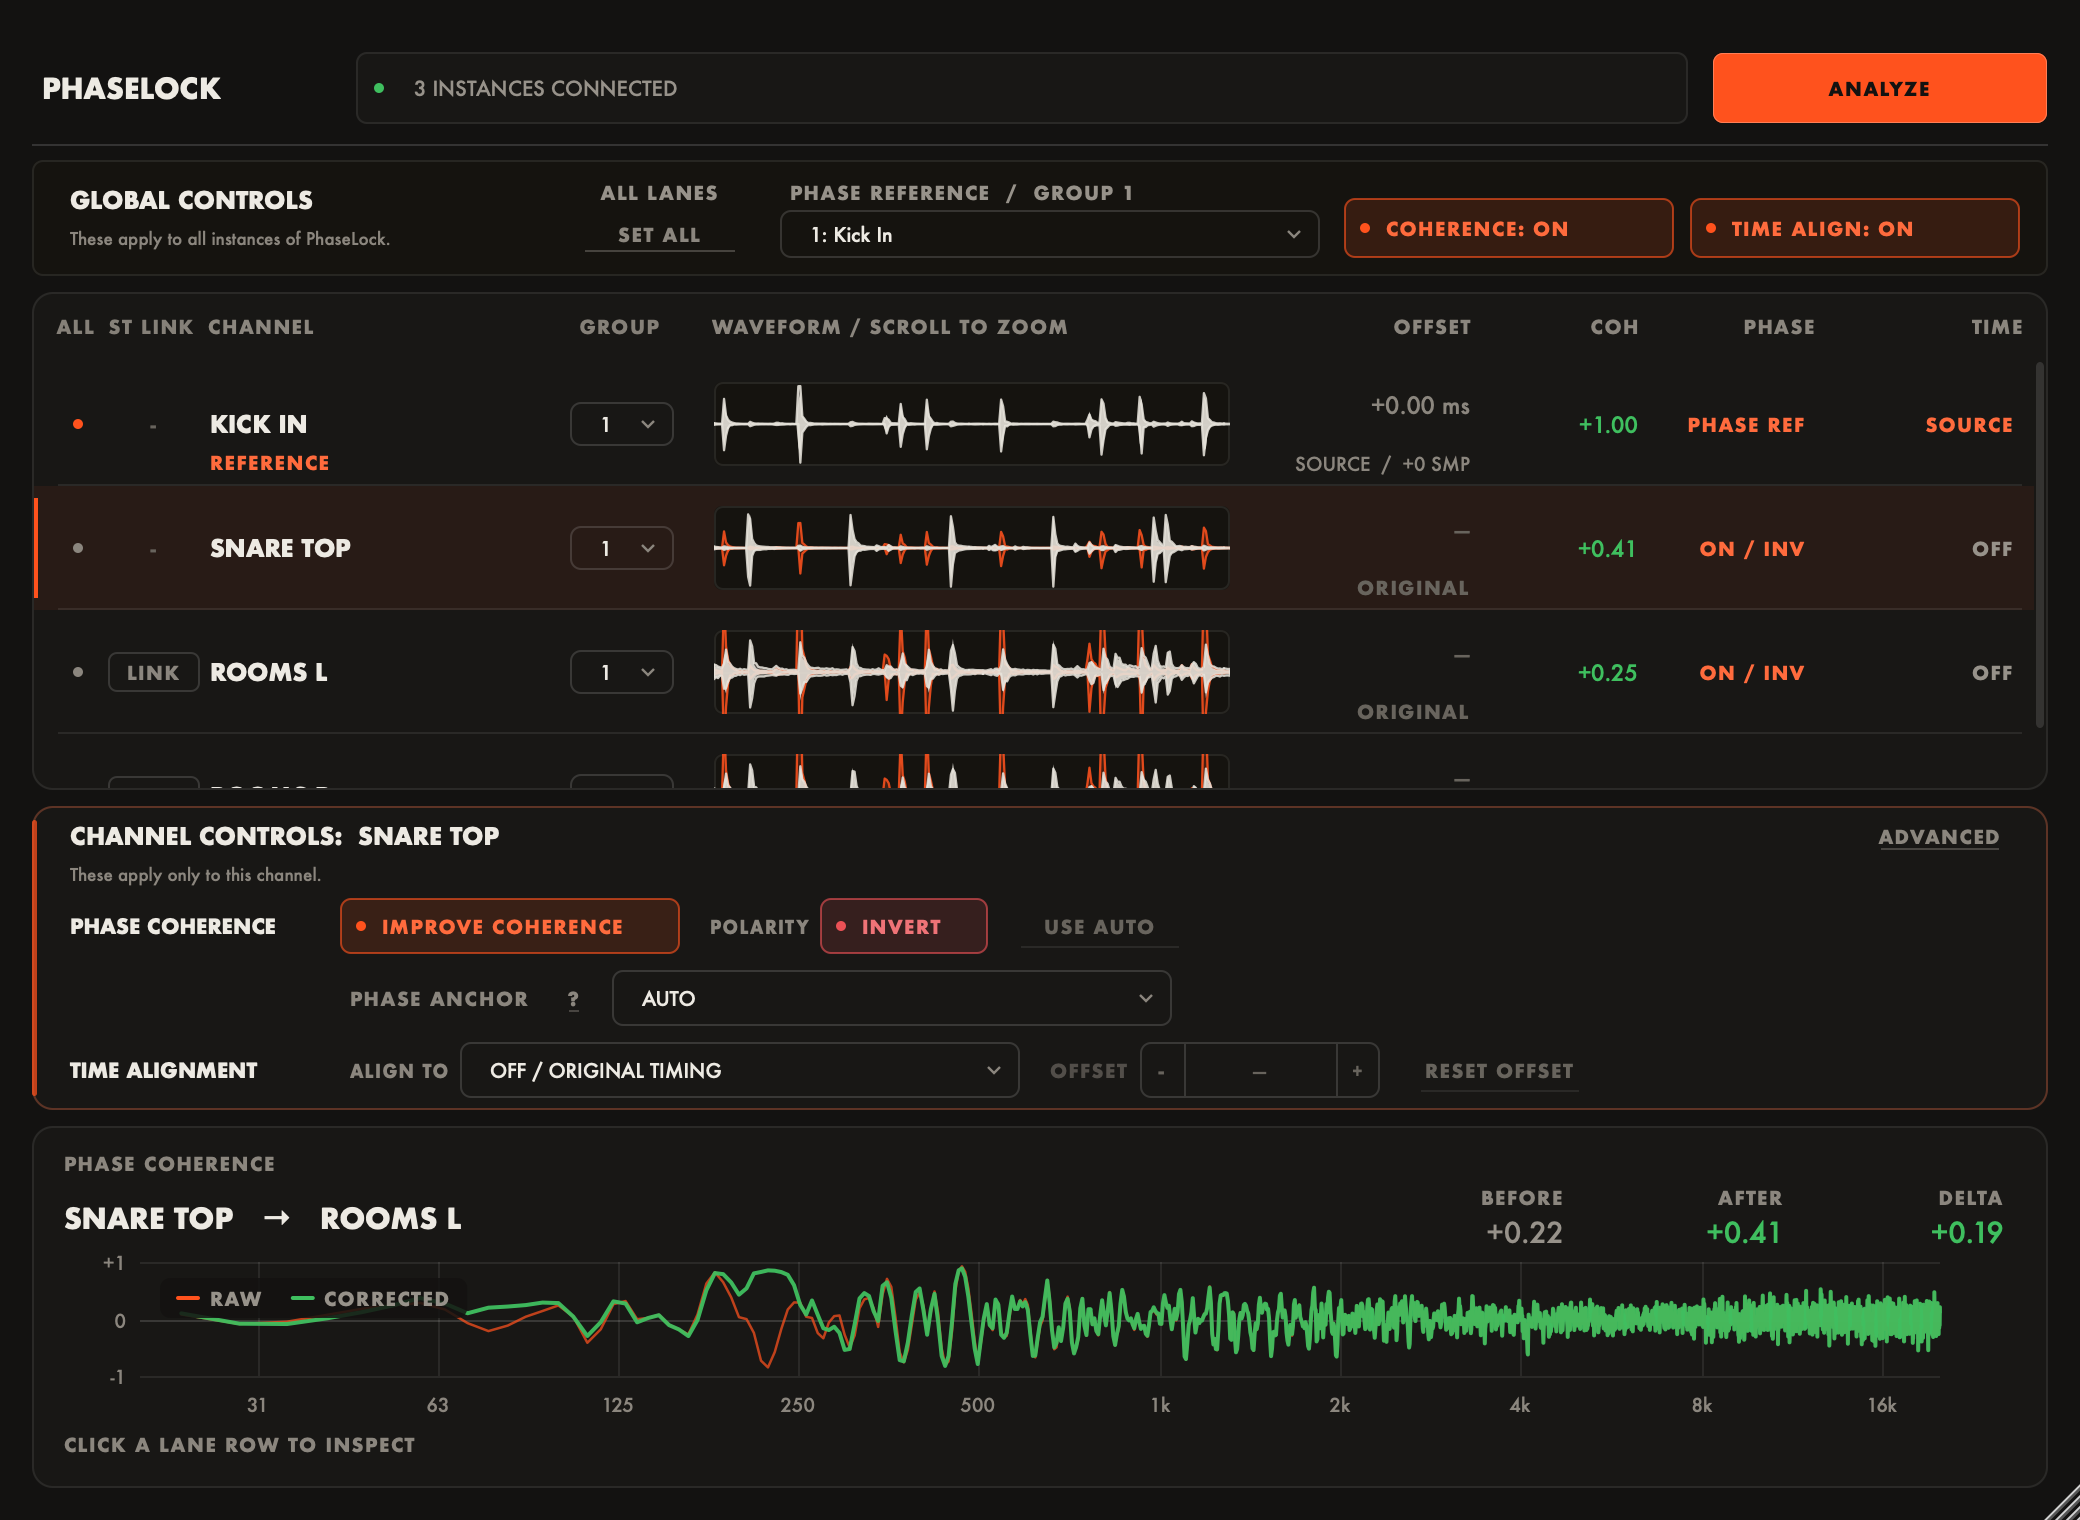Image resolution: width=2080 pixels, height=1520 pixels.
Task: Click the +0.41 coherence value for Snare Top
Action: click(1606, 549)
